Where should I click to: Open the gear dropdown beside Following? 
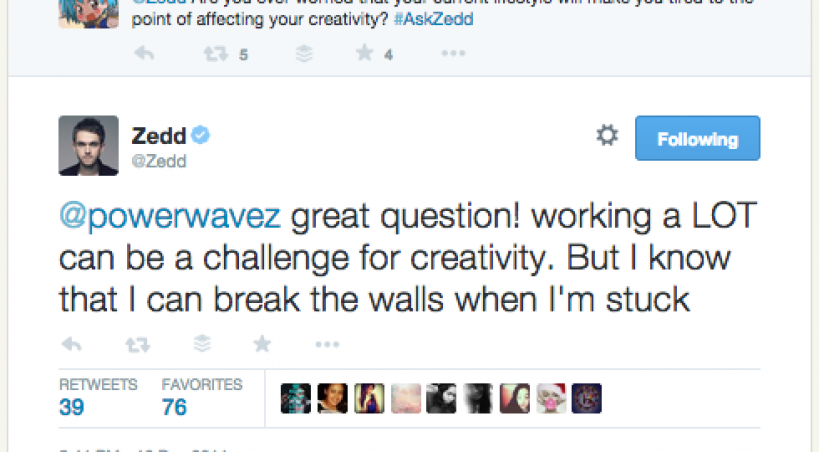coord(607,136)
